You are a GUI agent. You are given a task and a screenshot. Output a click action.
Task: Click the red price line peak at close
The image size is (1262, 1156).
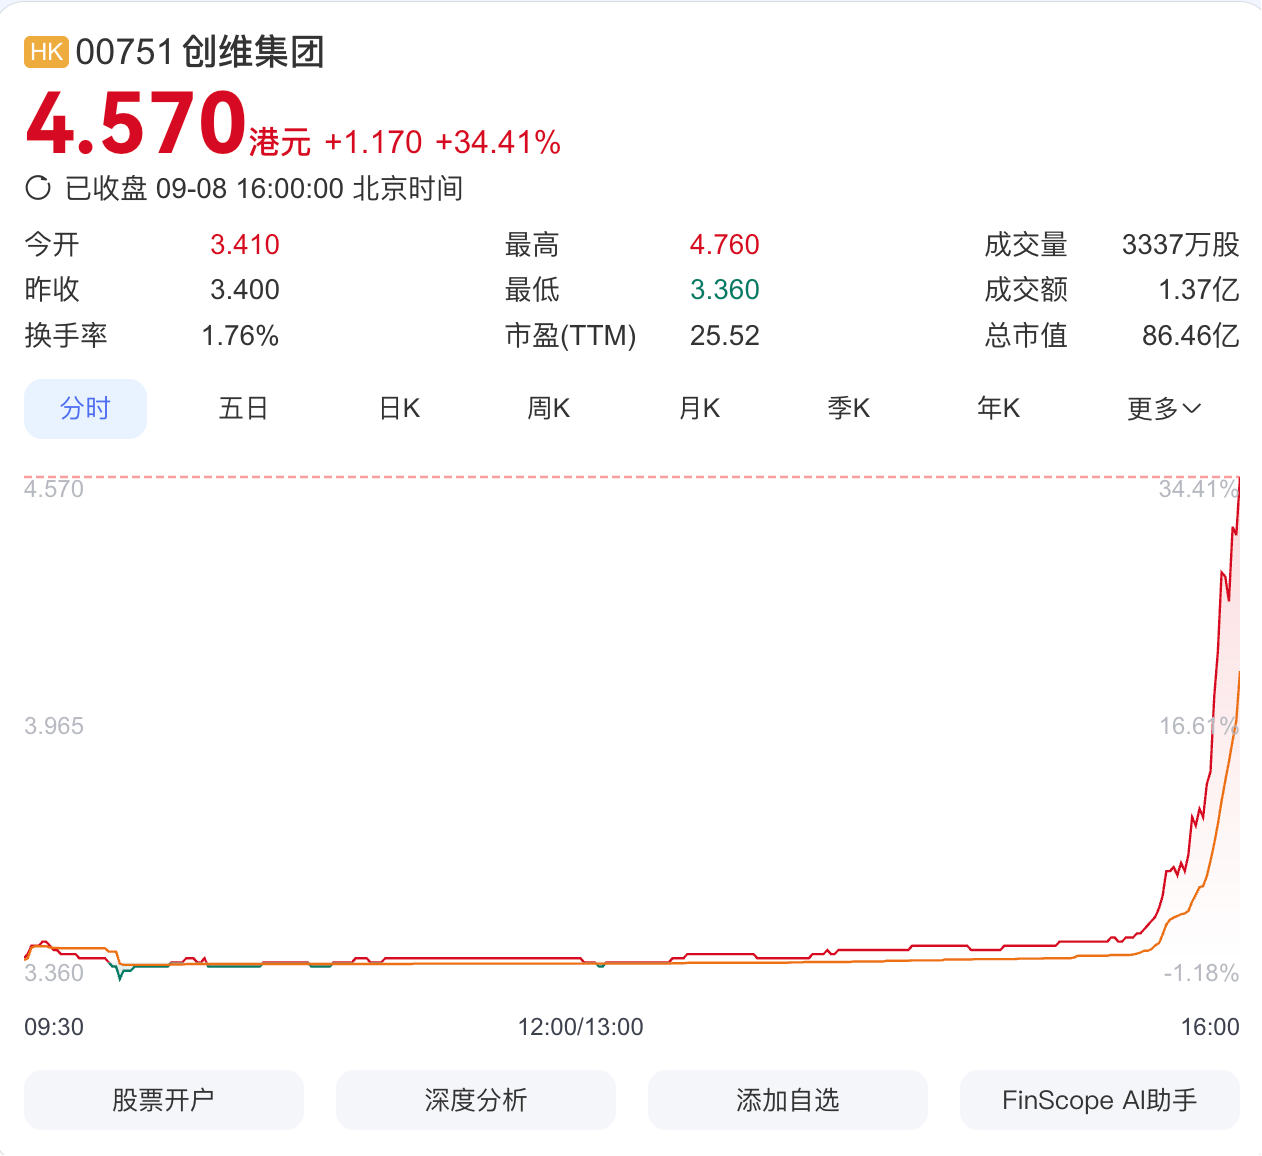[1238, 481]
